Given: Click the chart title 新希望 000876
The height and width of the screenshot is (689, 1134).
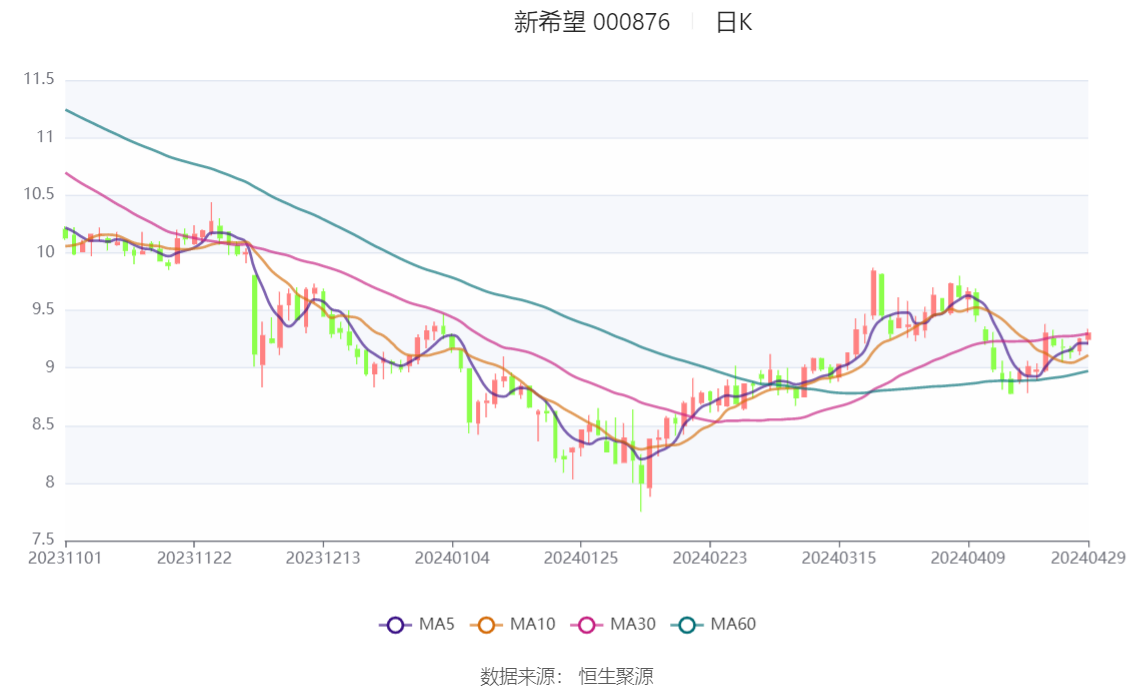Looking at the screenshot, I should coord(592,22).
